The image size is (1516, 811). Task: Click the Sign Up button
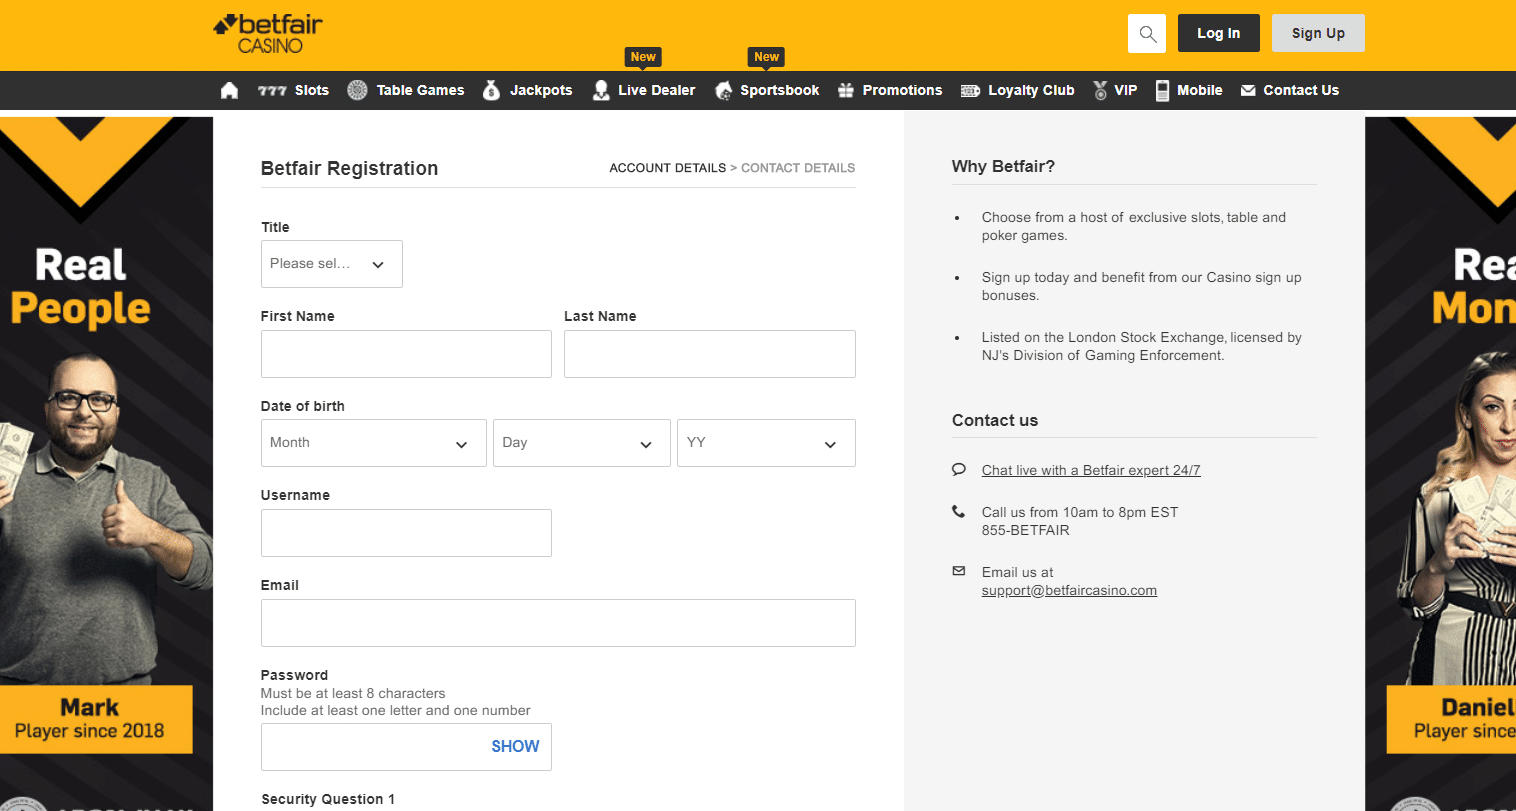[x=1318, y=33]
